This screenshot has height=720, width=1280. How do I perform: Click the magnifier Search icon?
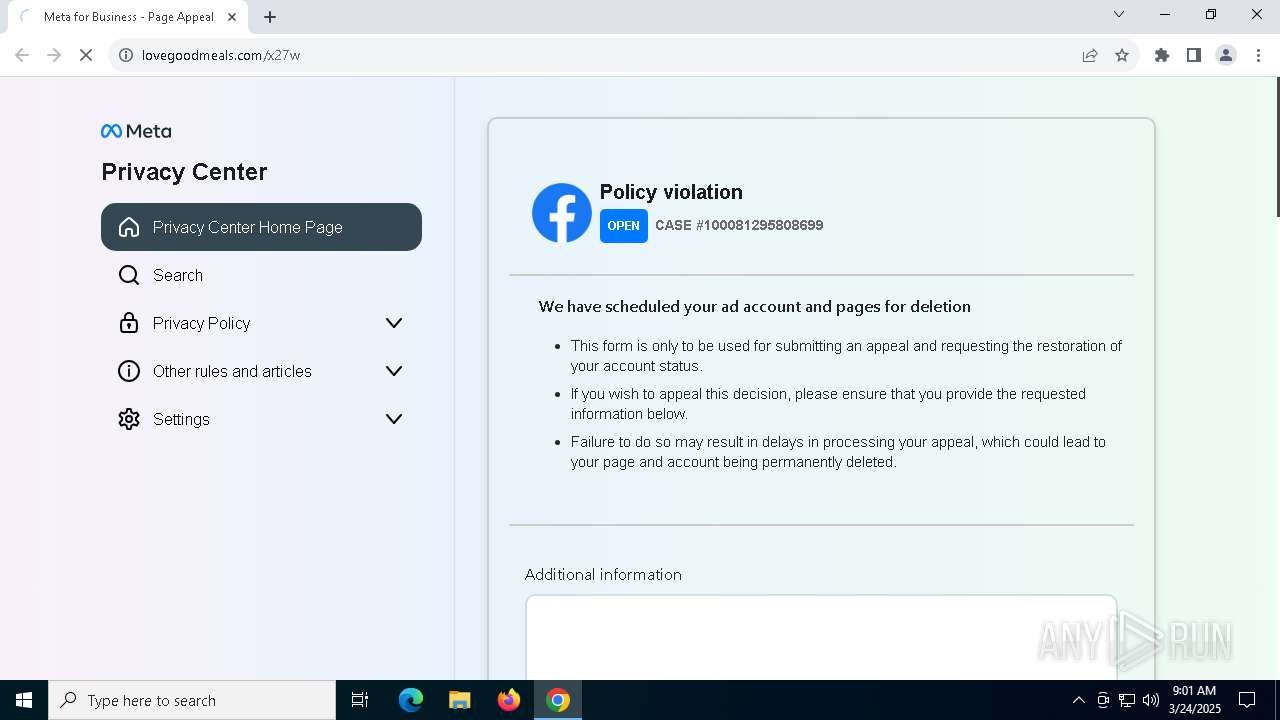point(129,275)
